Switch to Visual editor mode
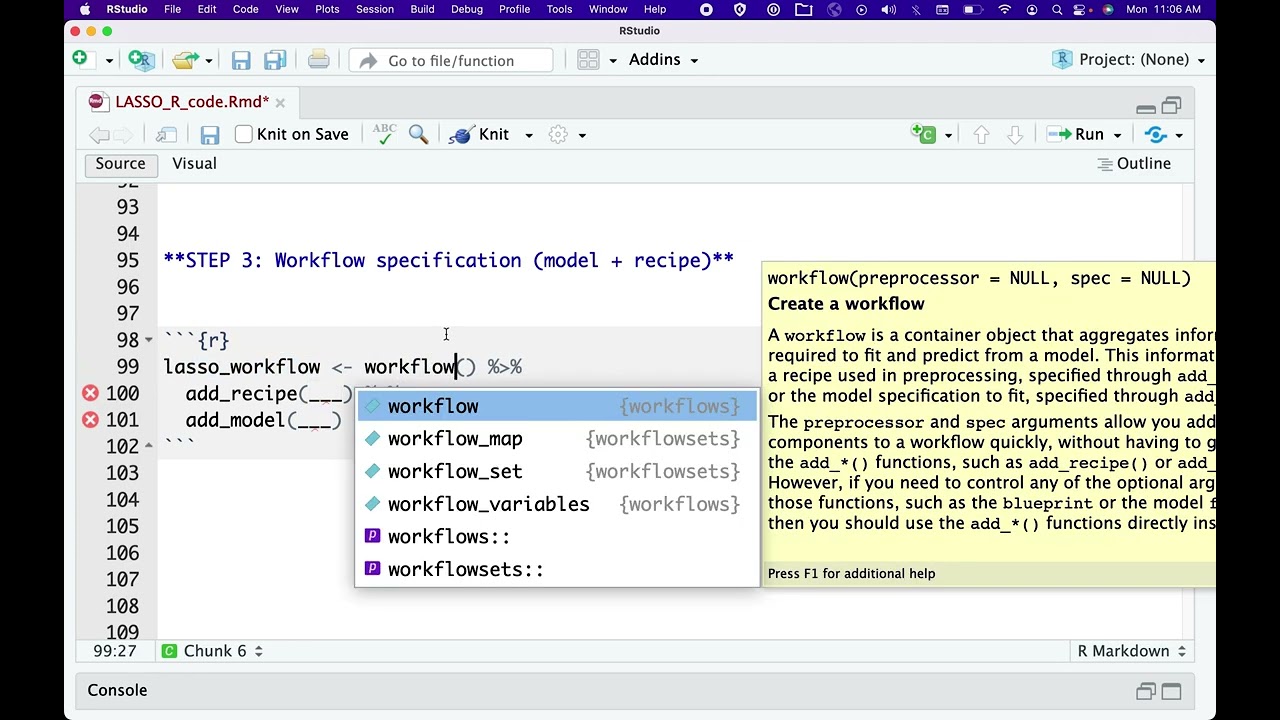This screenshot has height=720, width=1280. [x=194, y=164]
